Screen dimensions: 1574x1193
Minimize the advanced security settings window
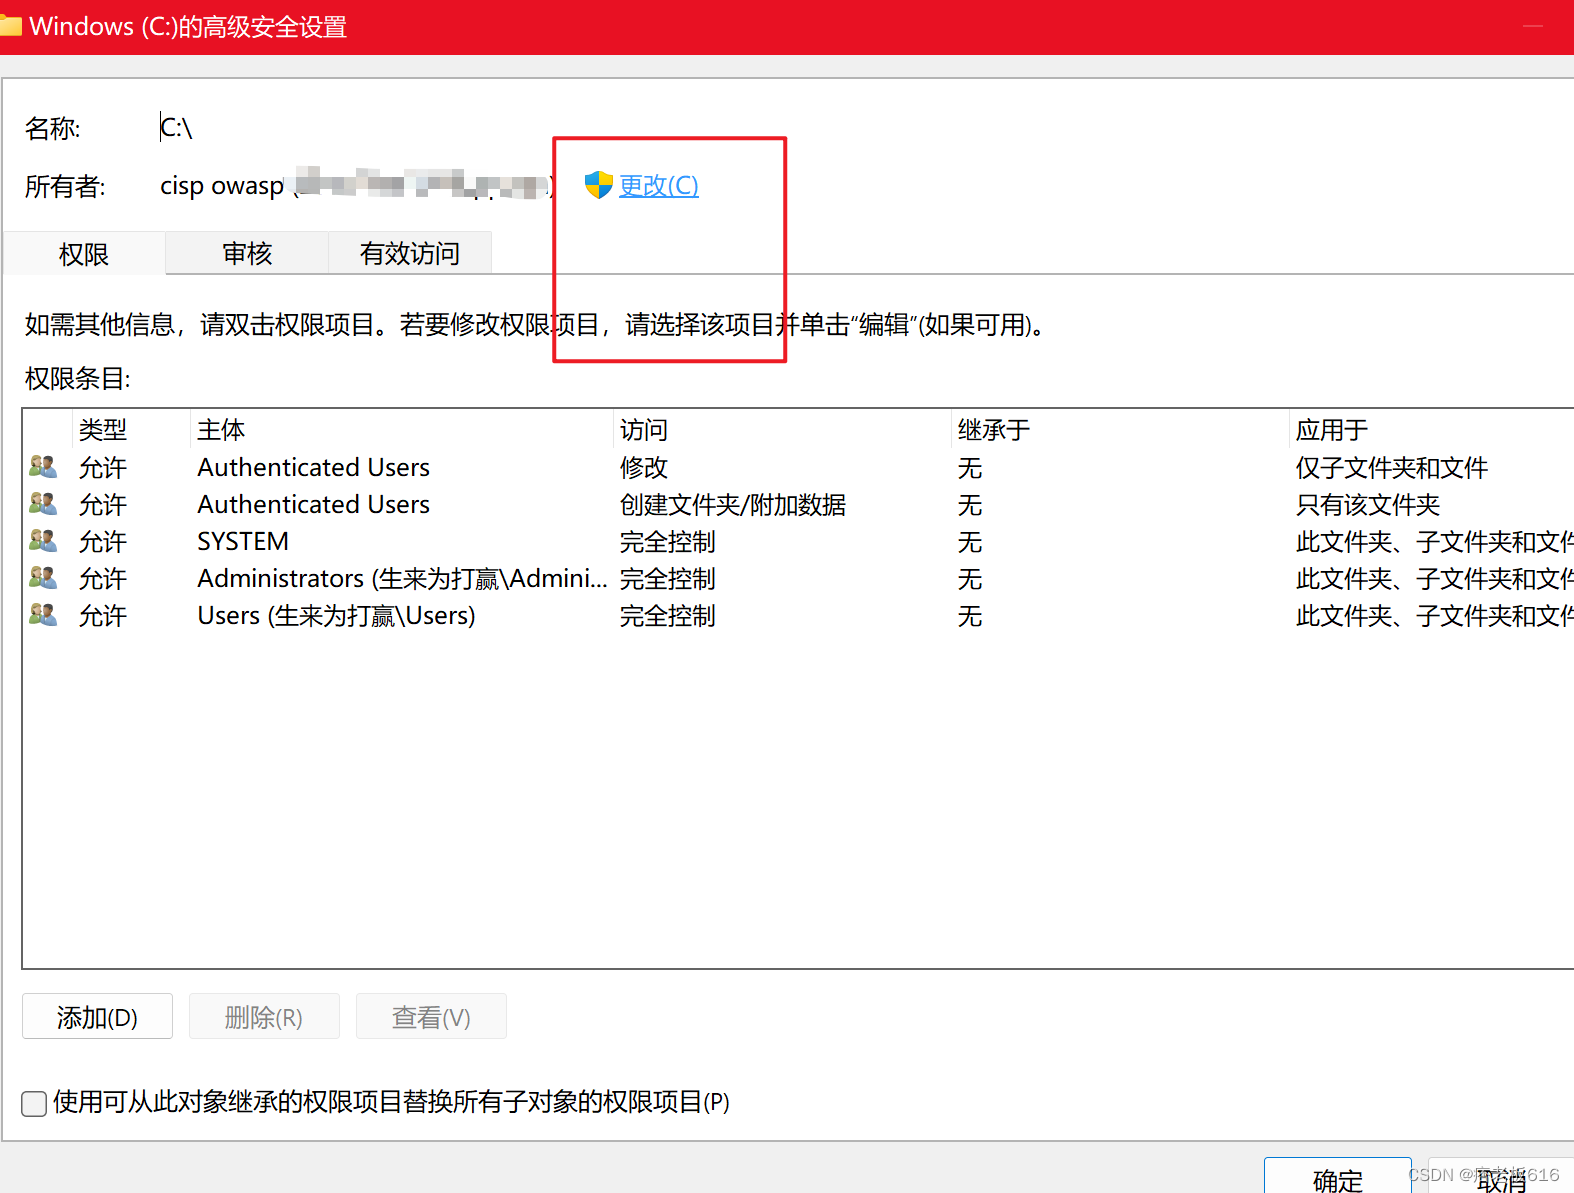tap(1533, 27)
